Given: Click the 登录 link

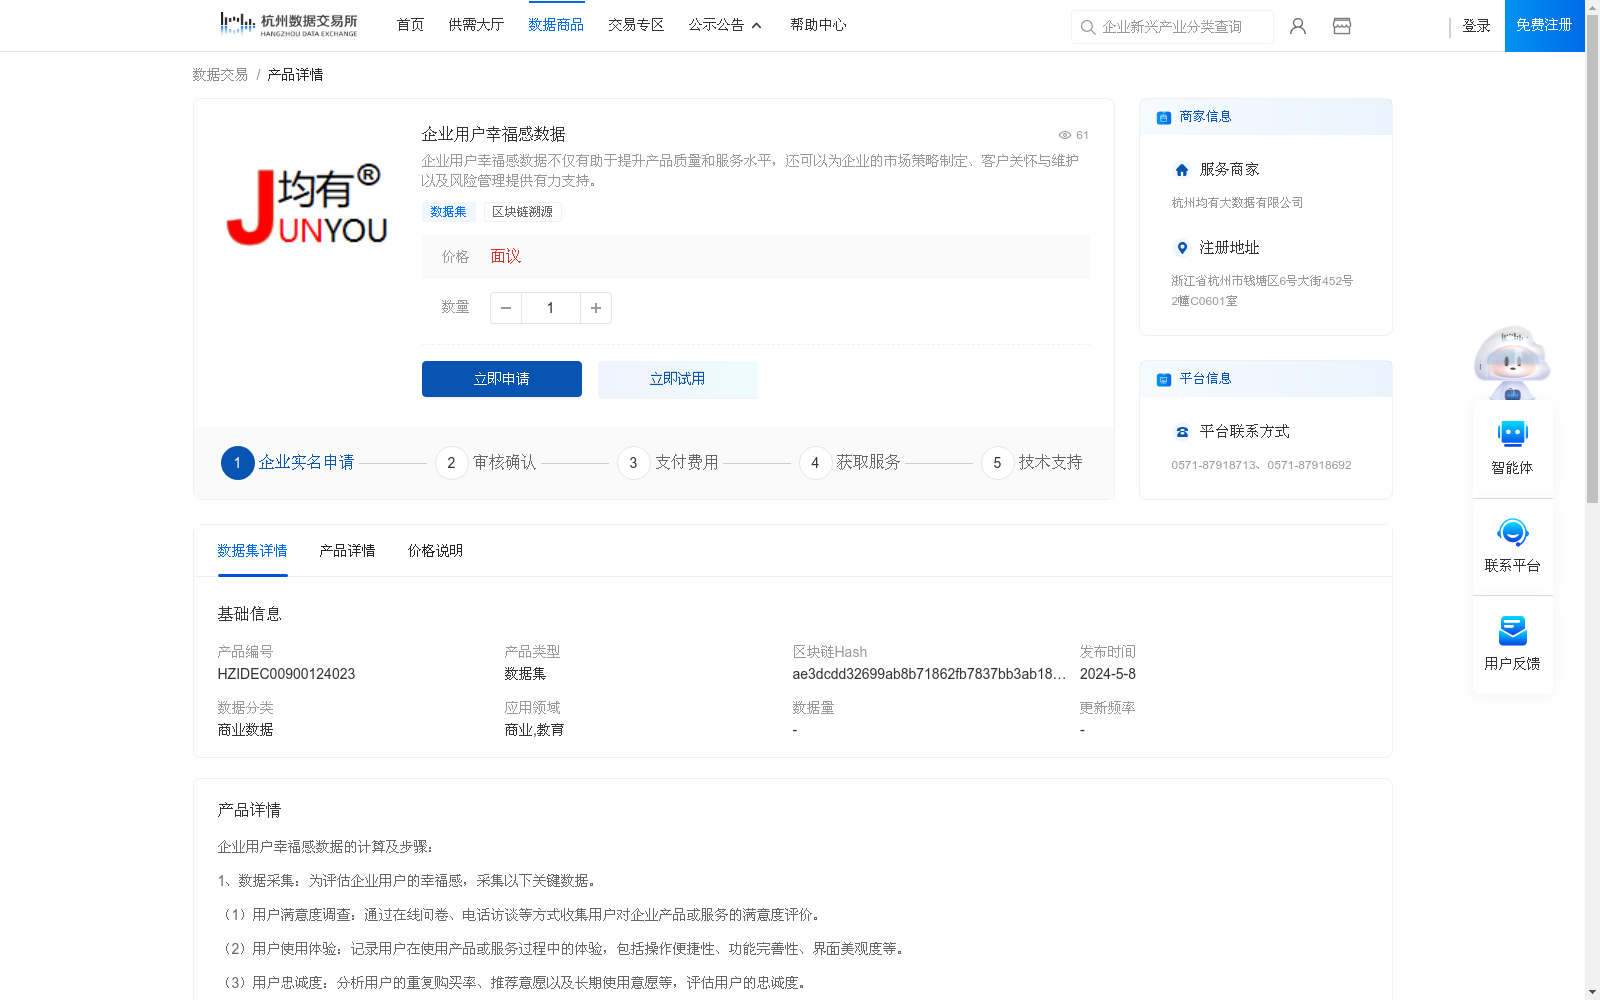Looking at the screenshot, I should 1476,26.
